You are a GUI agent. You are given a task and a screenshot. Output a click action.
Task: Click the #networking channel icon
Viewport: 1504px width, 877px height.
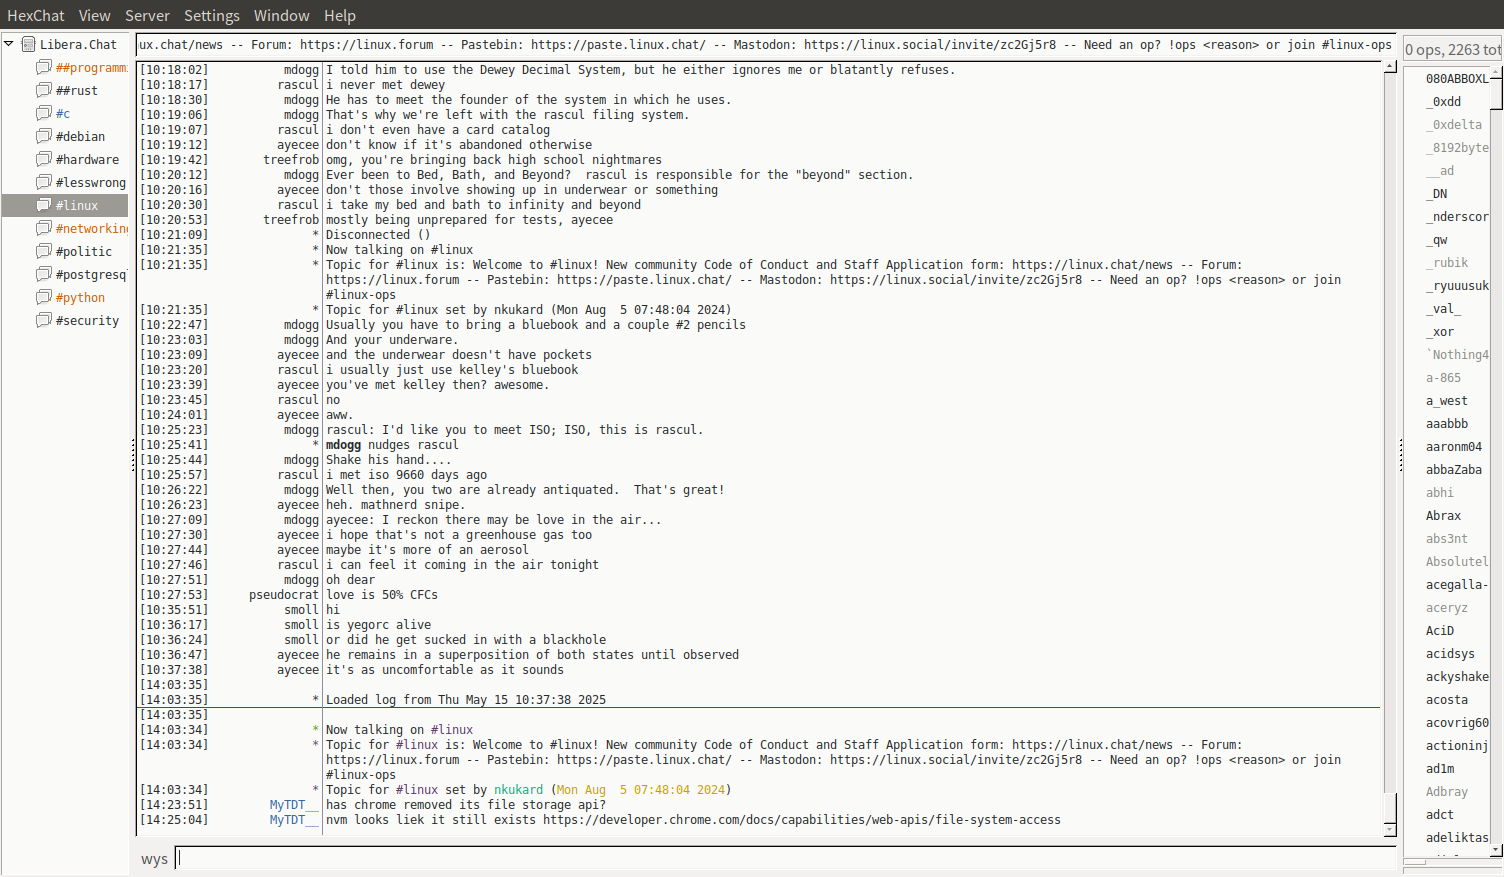click(44, 228)
